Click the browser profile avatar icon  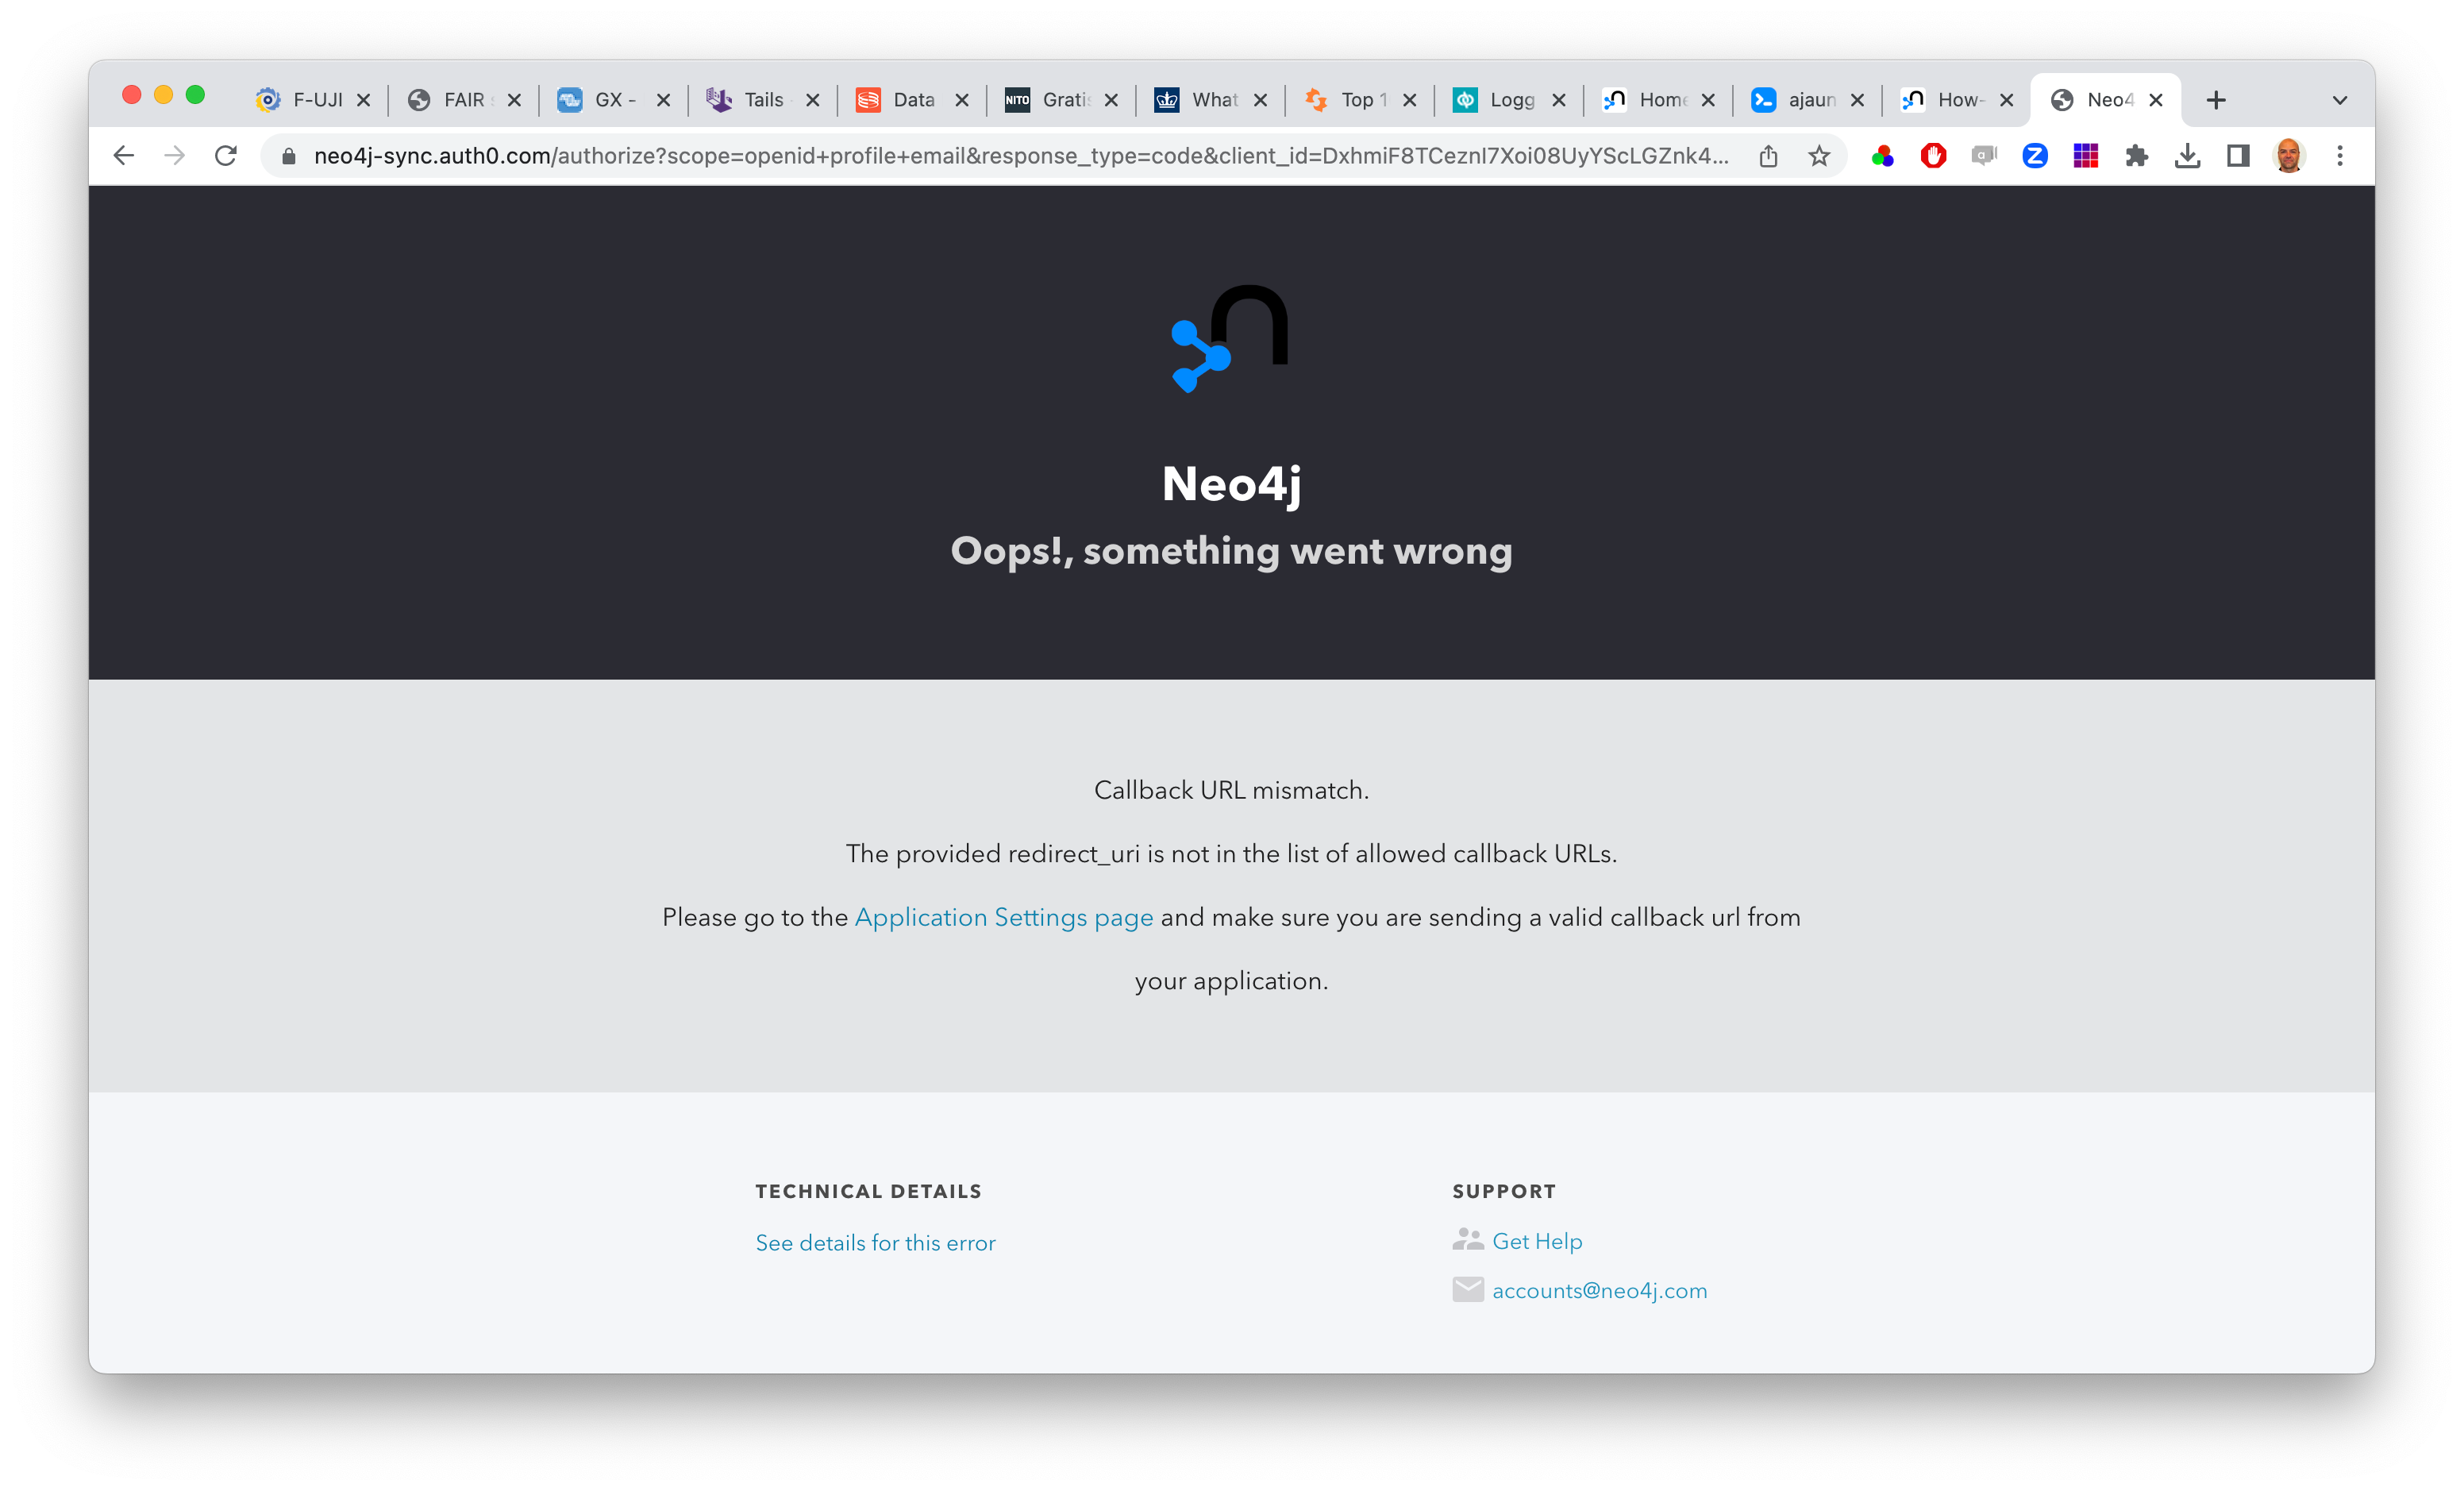[2288, 156]
